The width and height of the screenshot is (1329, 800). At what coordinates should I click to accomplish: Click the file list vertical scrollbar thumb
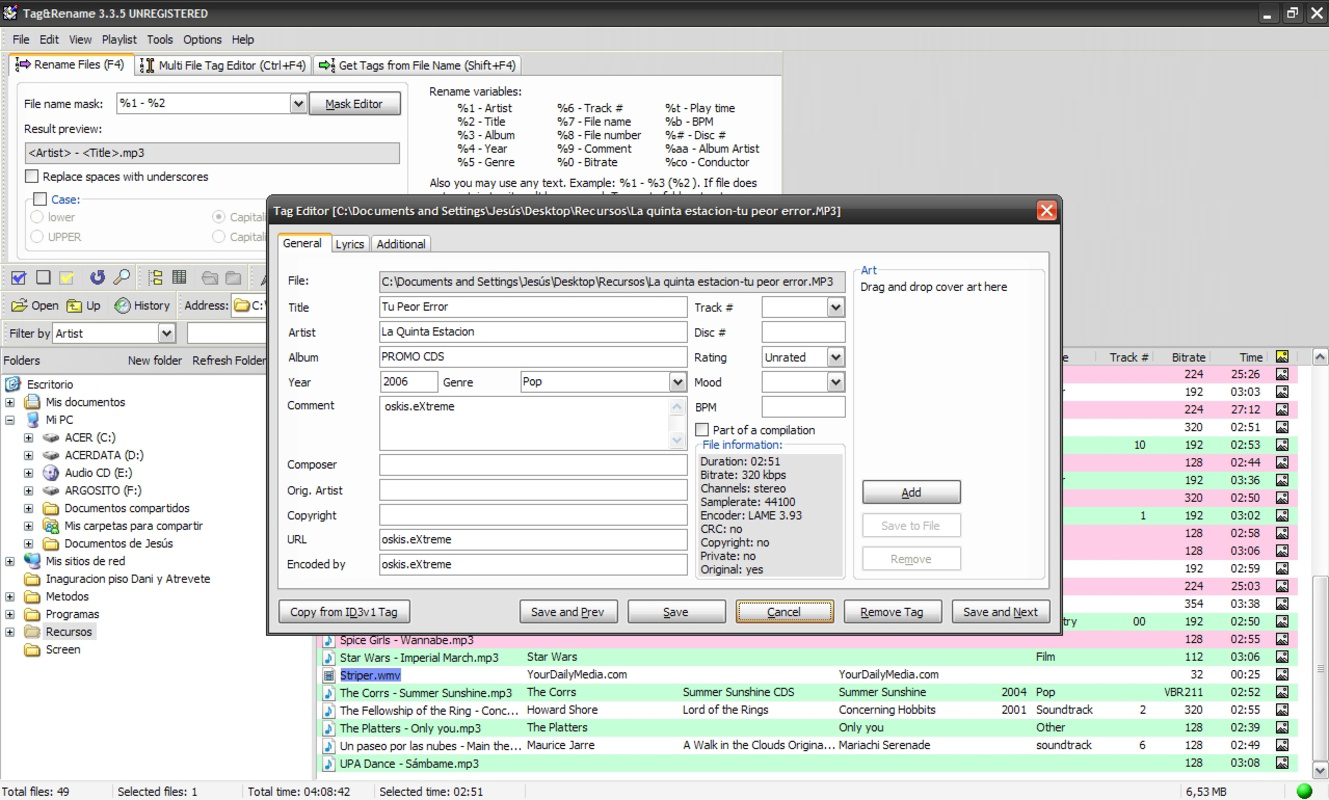1320,669
